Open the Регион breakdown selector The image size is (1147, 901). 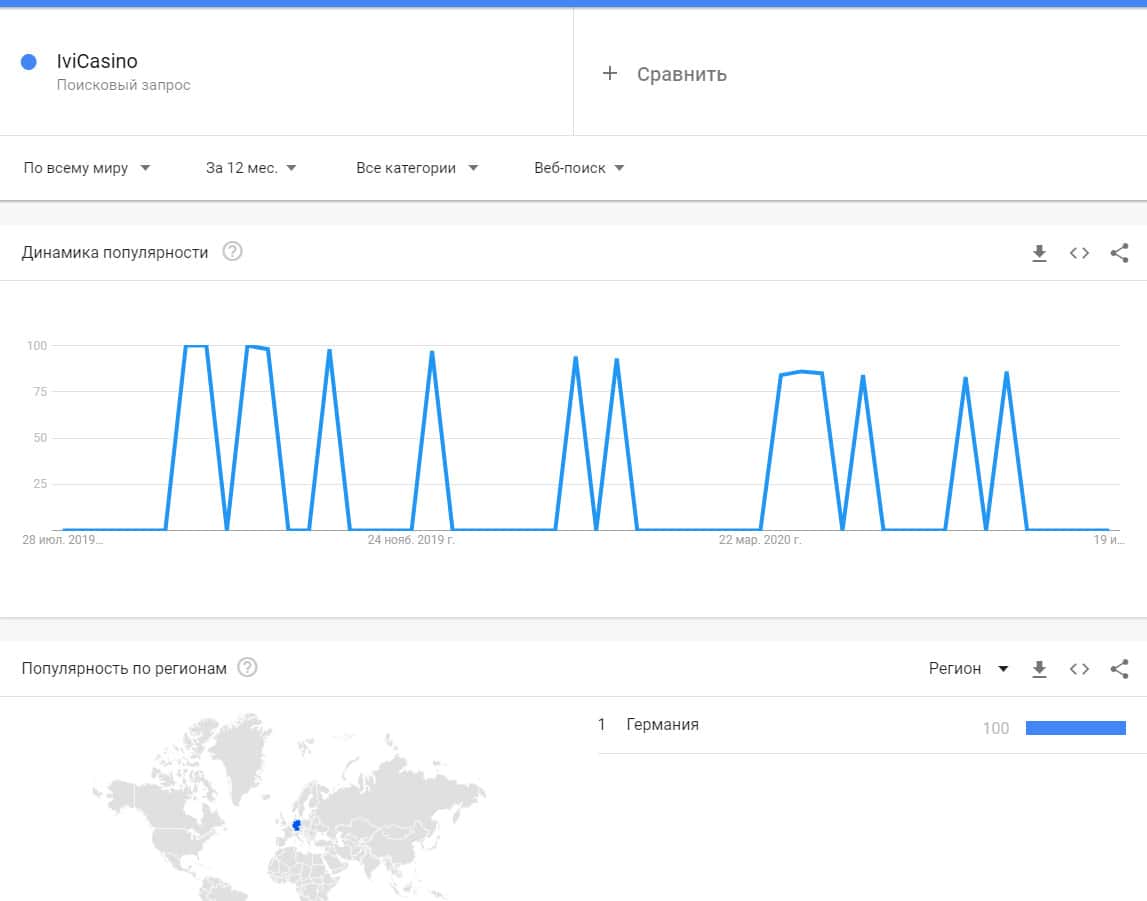pyautogui.click(x=968, y=669)
